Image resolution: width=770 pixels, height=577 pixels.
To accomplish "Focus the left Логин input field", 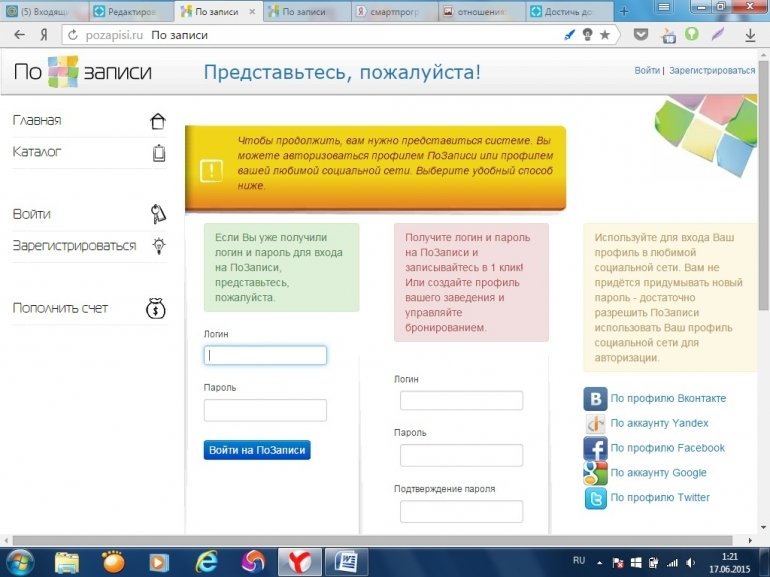I will [x=265, y=355].
